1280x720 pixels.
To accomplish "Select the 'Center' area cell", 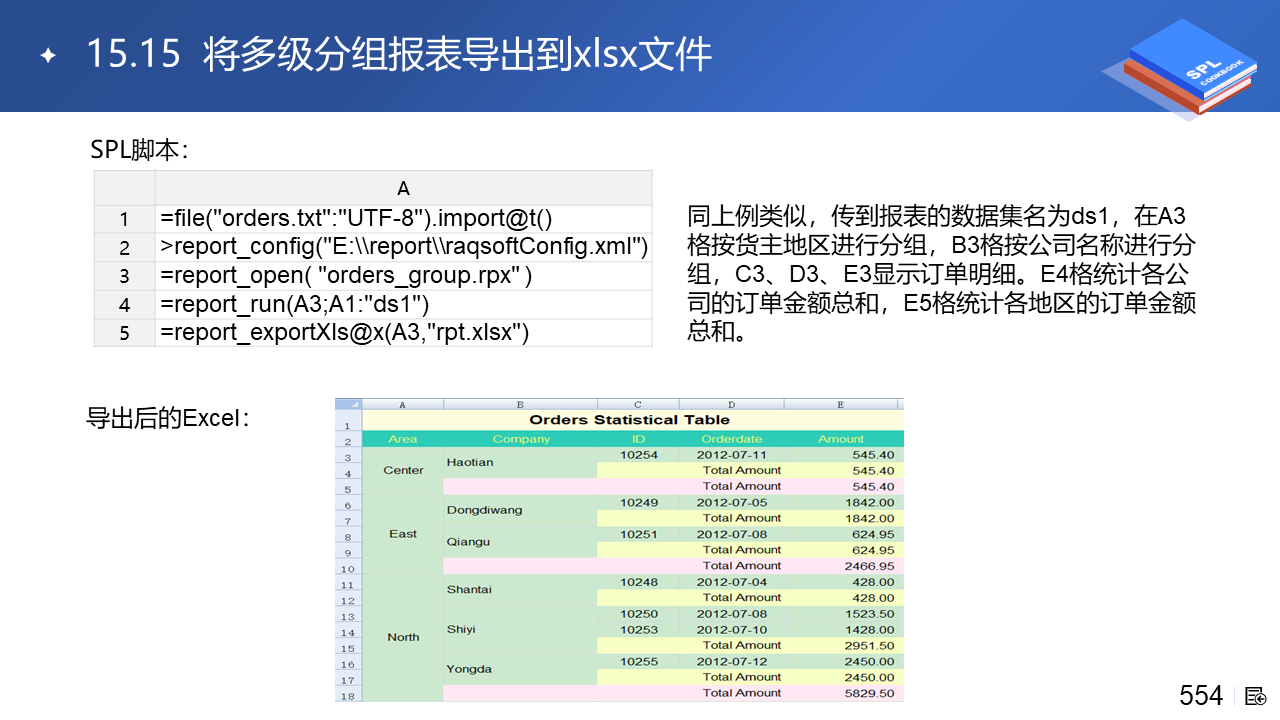I will [403, 470].
